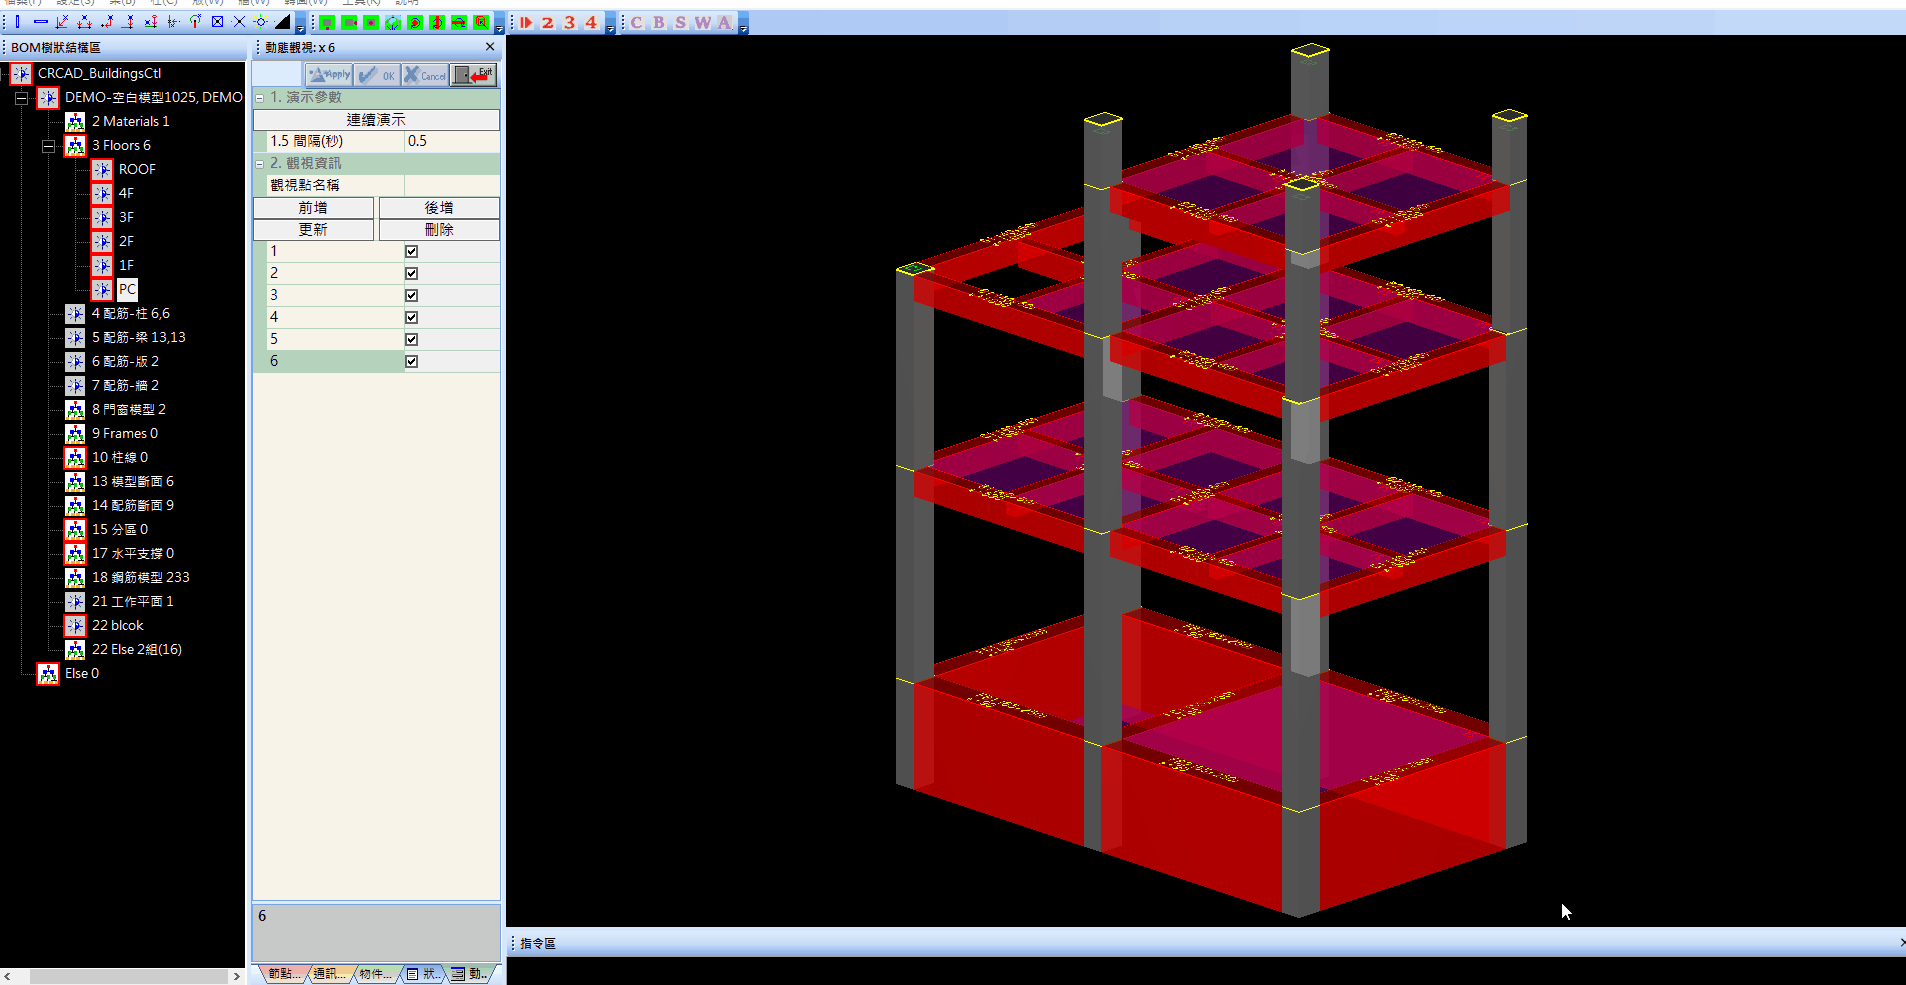Select the 4F floor tree item
The width and height of the screenshot is (1906, 985).
point(126,194)
